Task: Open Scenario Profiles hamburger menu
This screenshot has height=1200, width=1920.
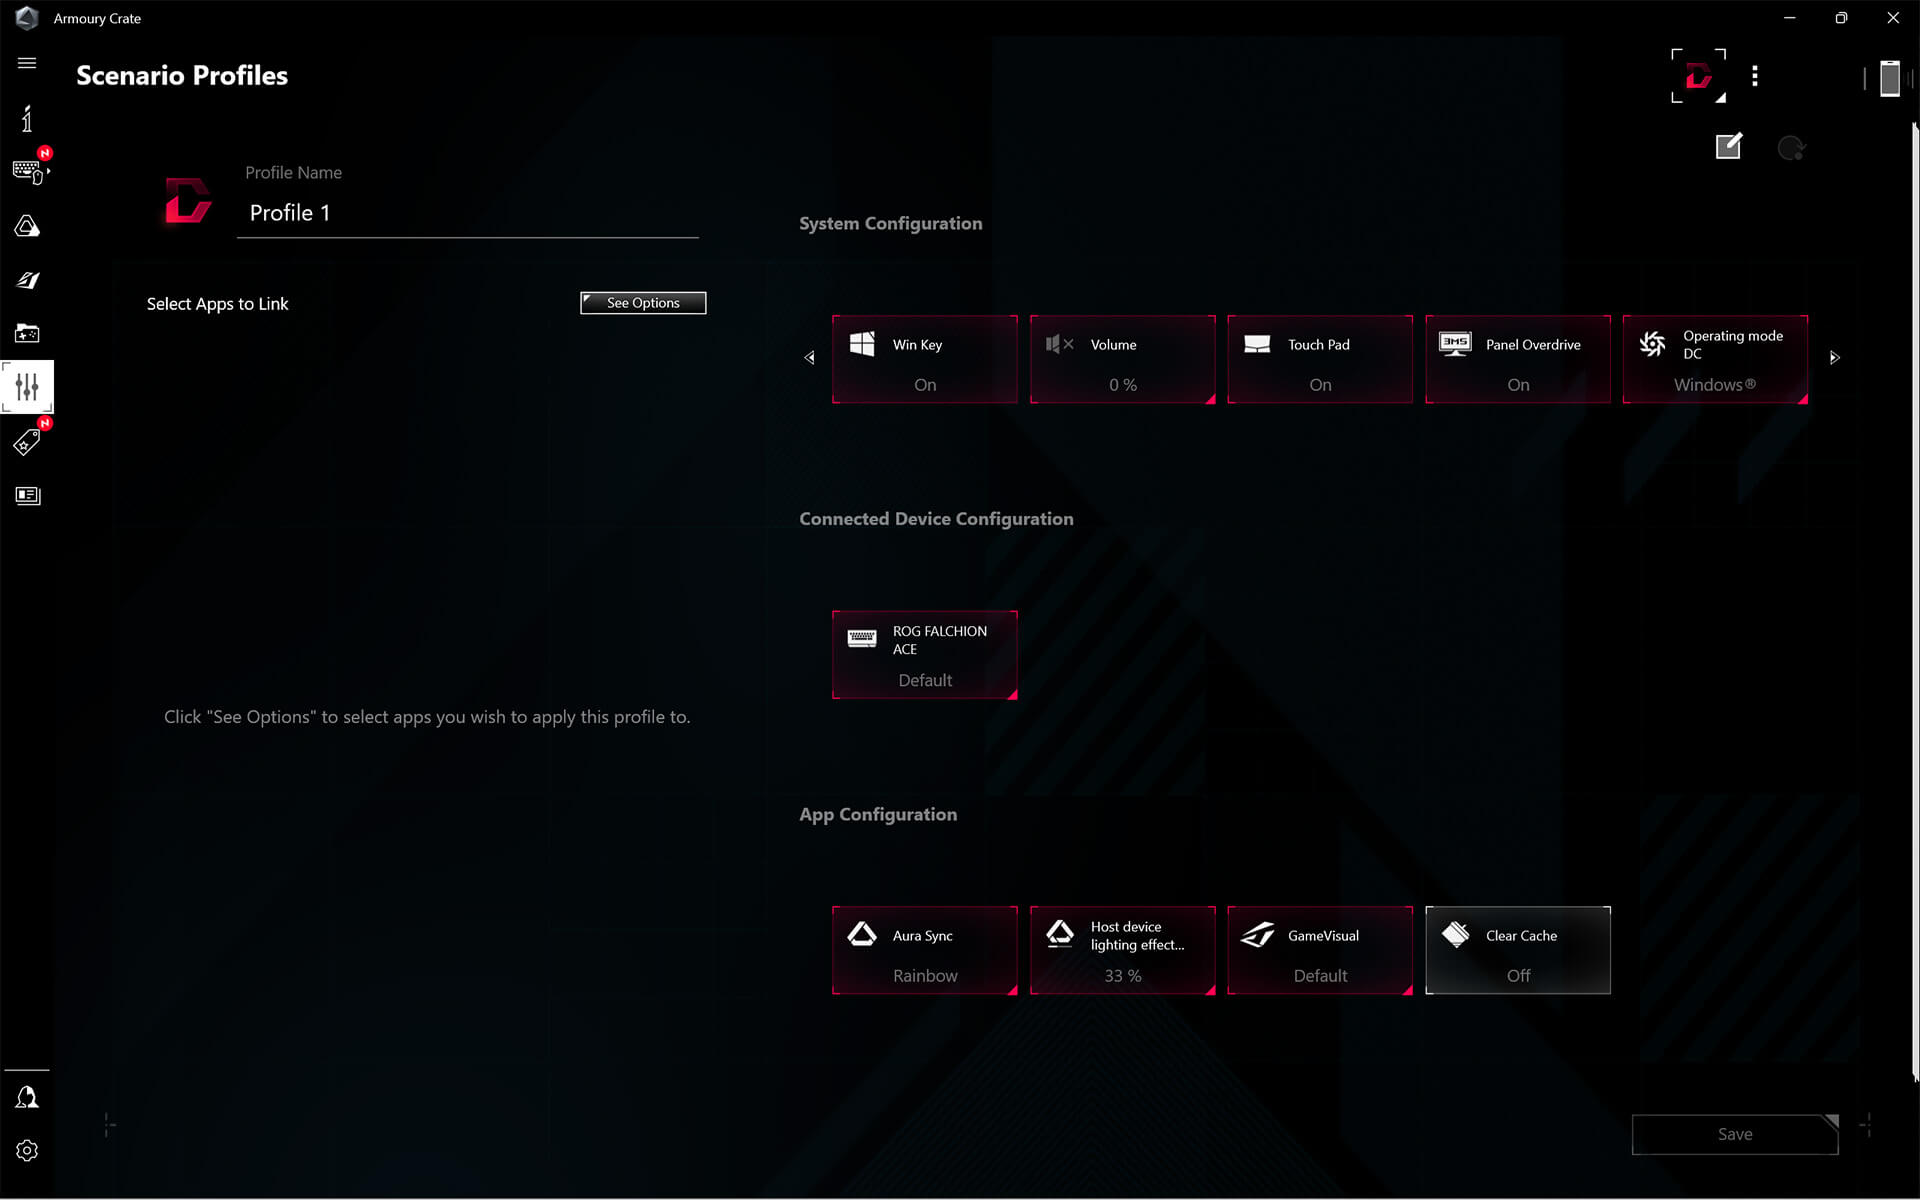Action: (26, 62)
